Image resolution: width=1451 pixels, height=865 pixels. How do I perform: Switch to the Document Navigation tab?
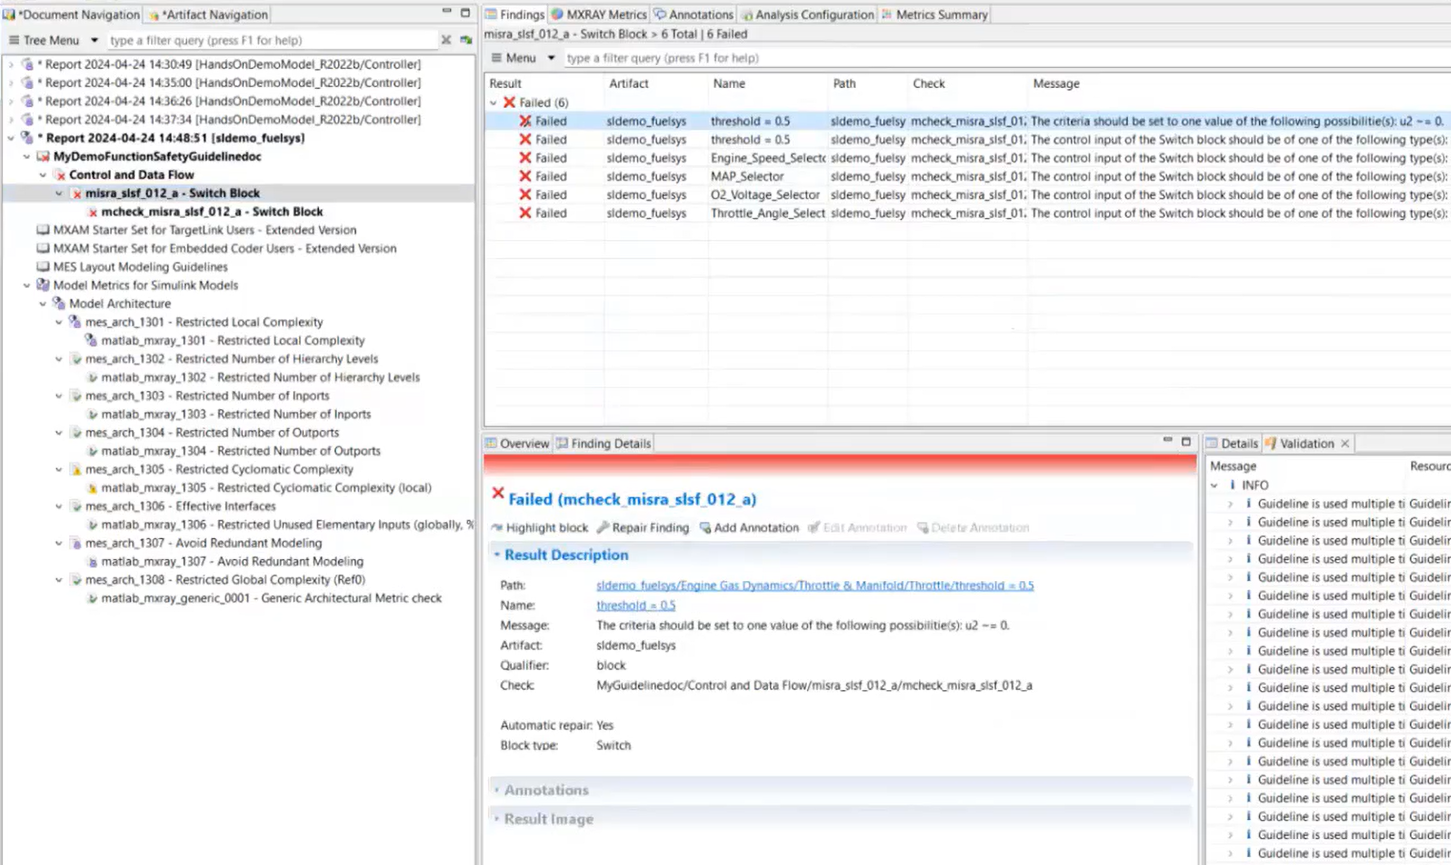coord(71,14)
